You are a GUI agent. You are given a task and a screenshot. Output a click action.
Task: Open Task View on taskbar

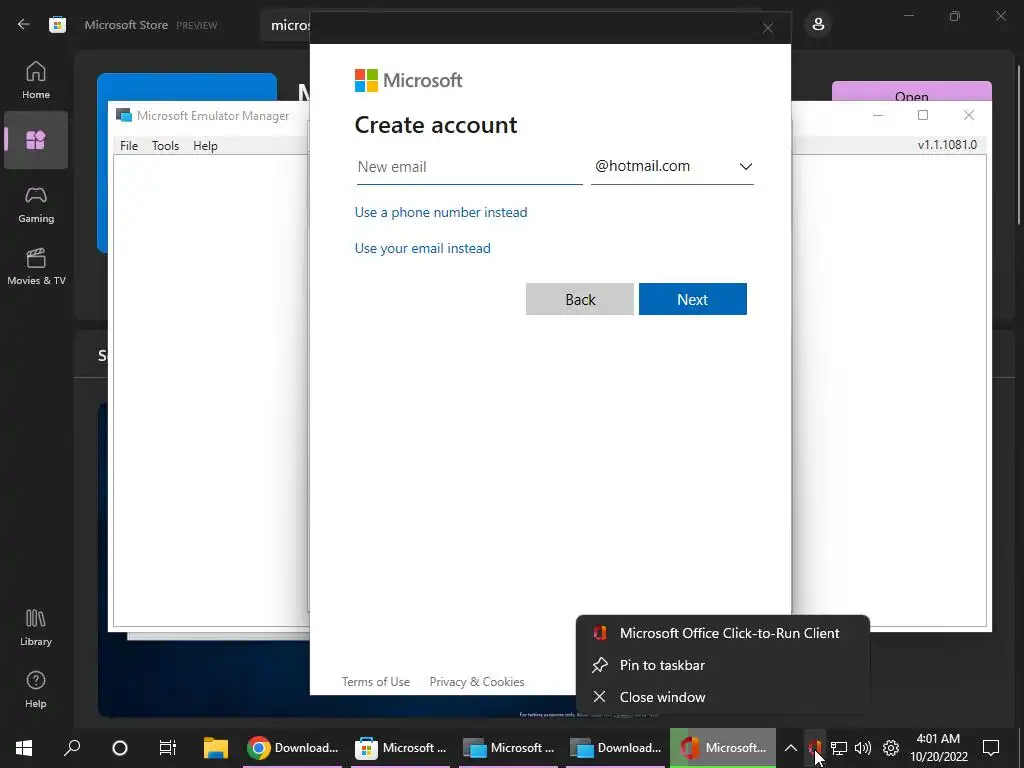[x=168, y=748]
